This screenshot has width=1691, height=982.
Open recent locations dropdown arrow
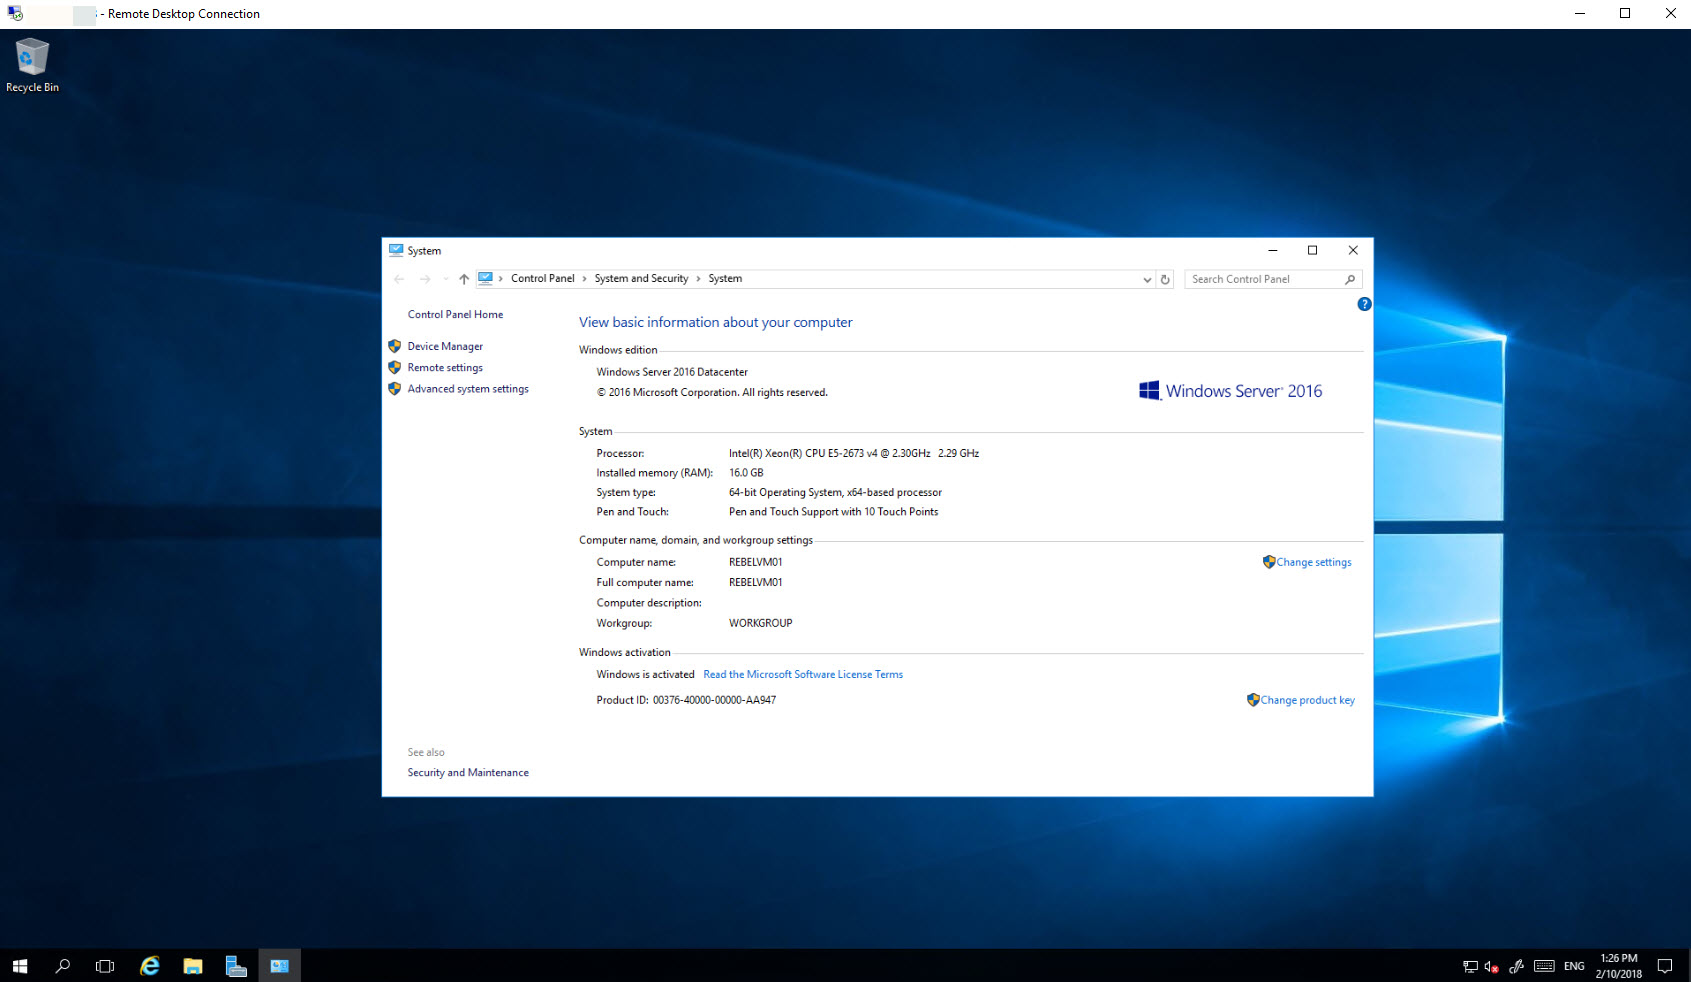tap(445, 279)
